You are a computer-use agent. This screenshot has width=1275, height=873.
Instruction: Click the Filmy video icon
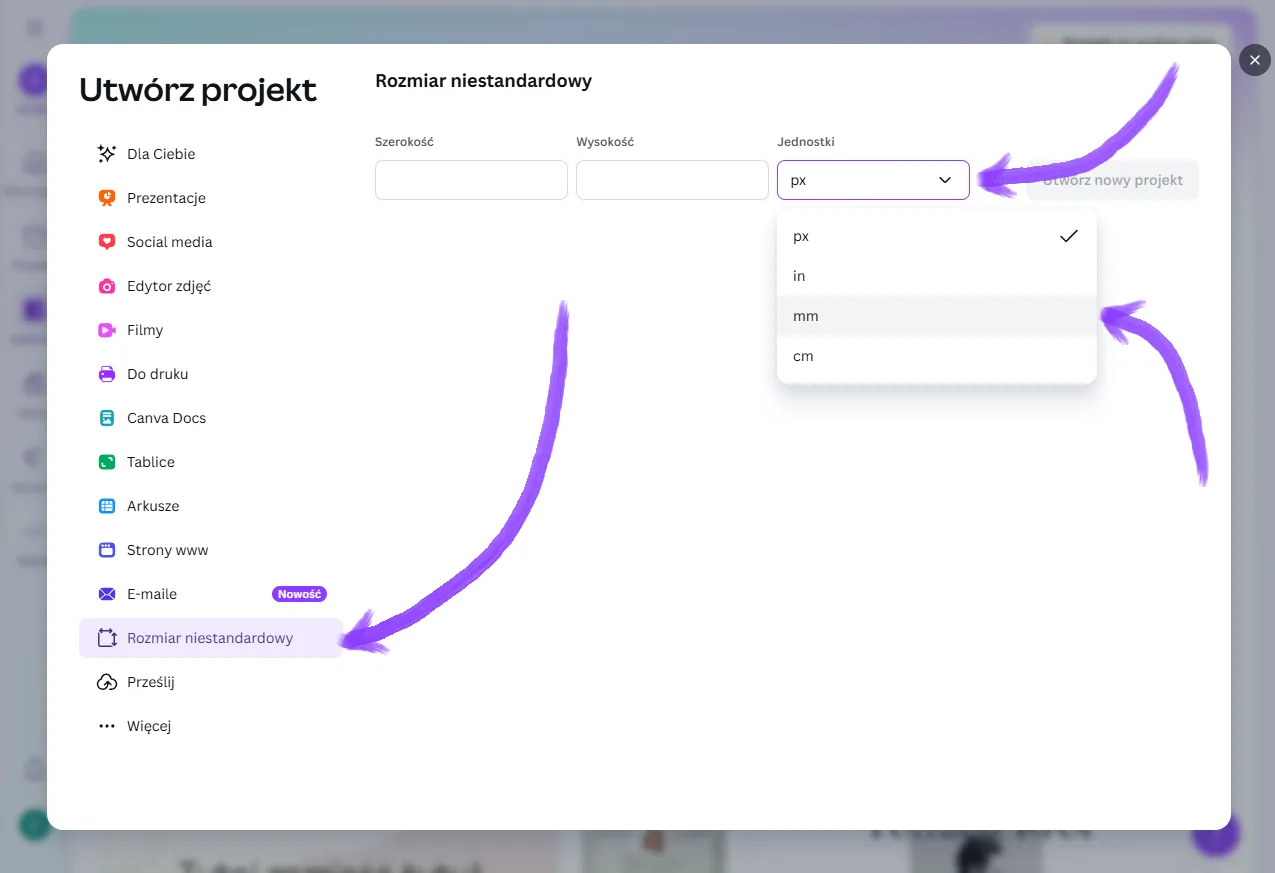[x=107, y=330]
